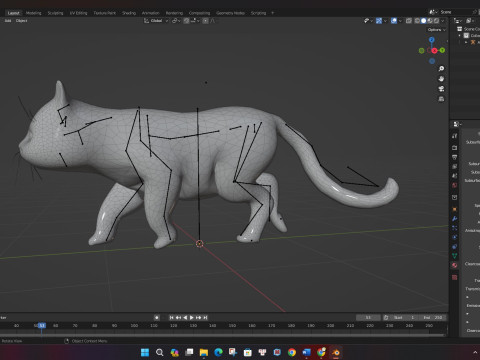Open the proportional editing falloff menu
The height and width of the screenshot is (360, 480).
click(x=213, y=21)
